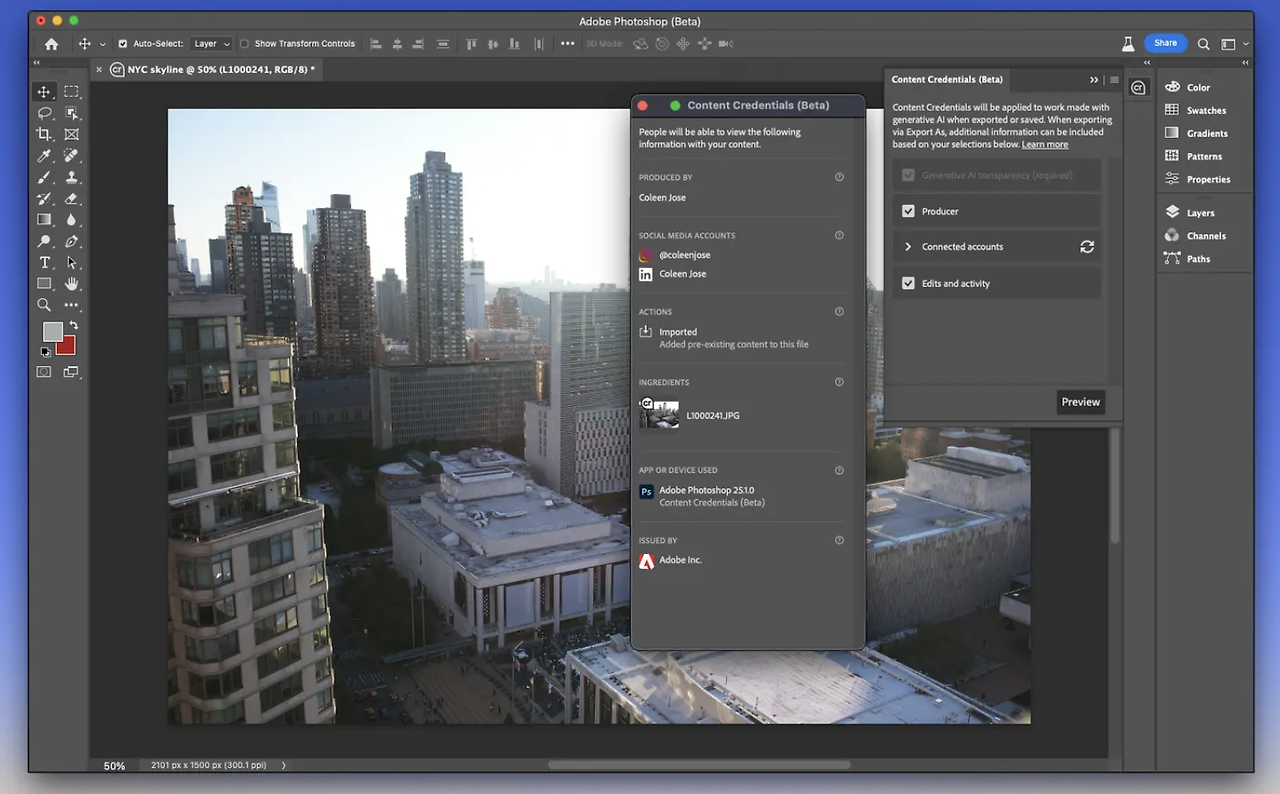The image size is (1280, 794).
Task: Click the red background color swatch
Action: click(68, 346)
